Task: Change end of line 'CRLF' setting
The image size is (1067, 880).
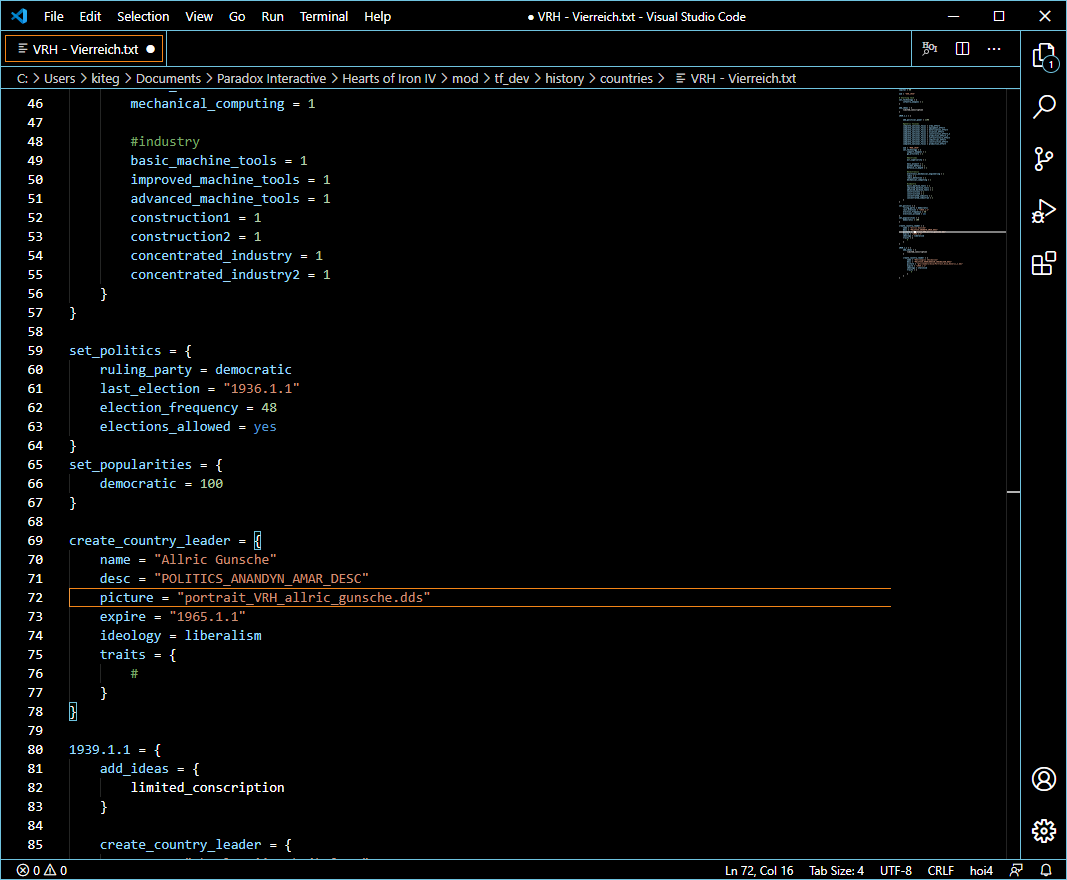Action: pyautogui.click(x=940, y=870)
